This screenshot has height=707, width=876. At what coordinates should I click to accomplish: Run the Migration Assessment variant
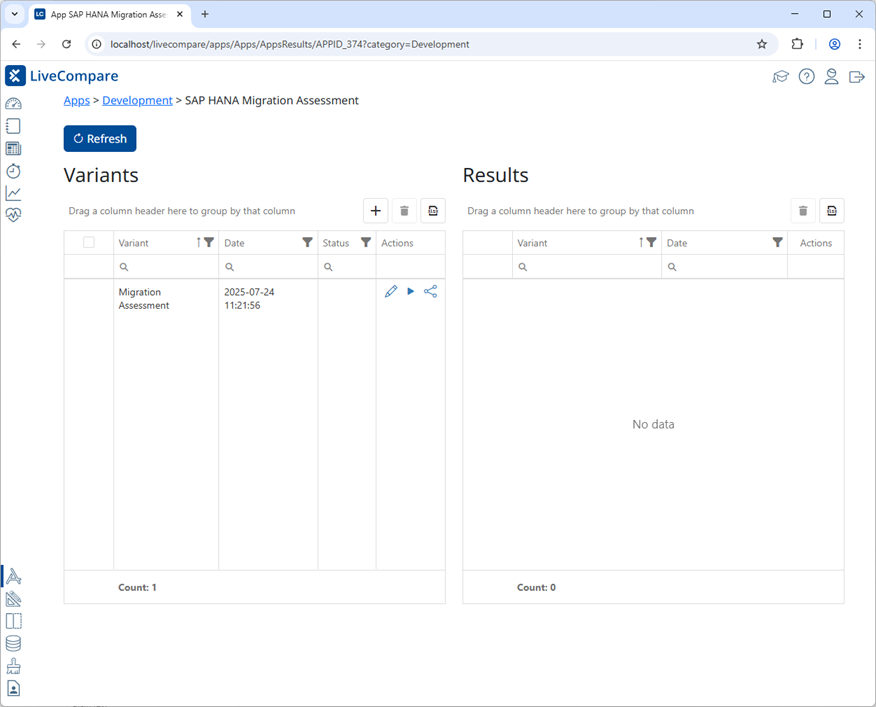410,292
